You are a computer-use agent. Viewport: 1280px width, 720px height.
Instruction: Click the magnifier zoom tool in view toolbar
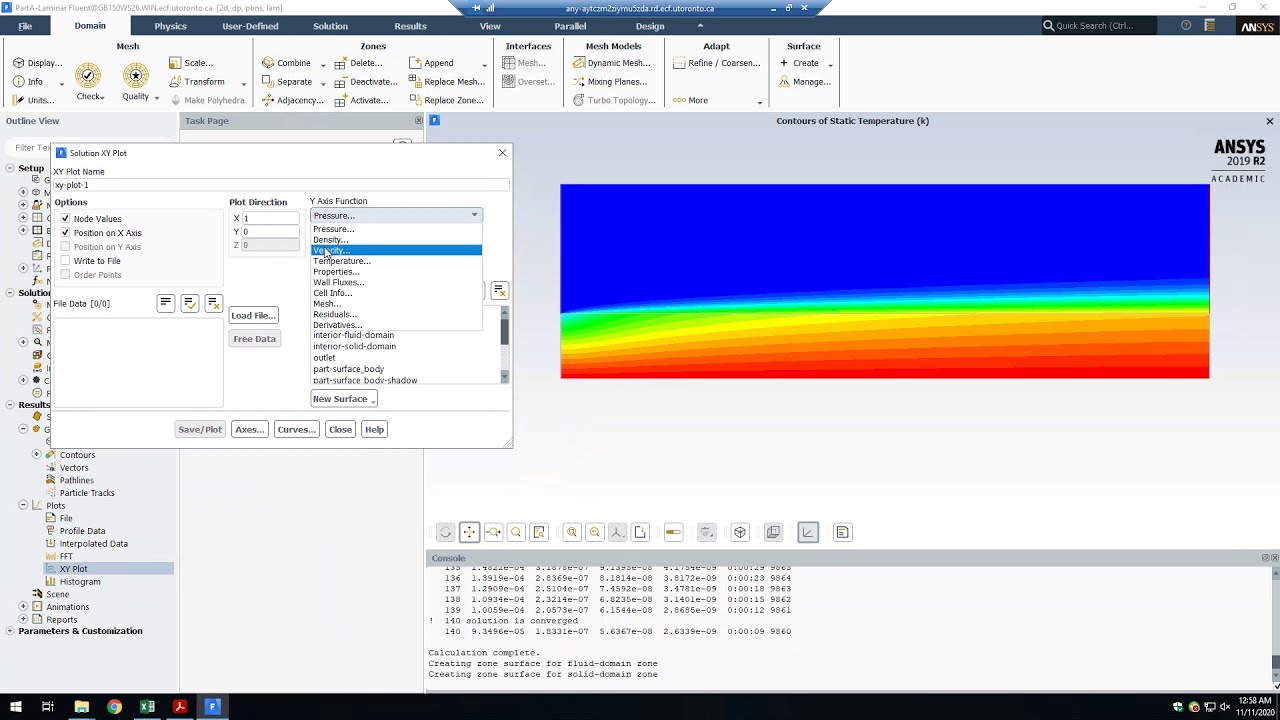click(x=516, y=532)
